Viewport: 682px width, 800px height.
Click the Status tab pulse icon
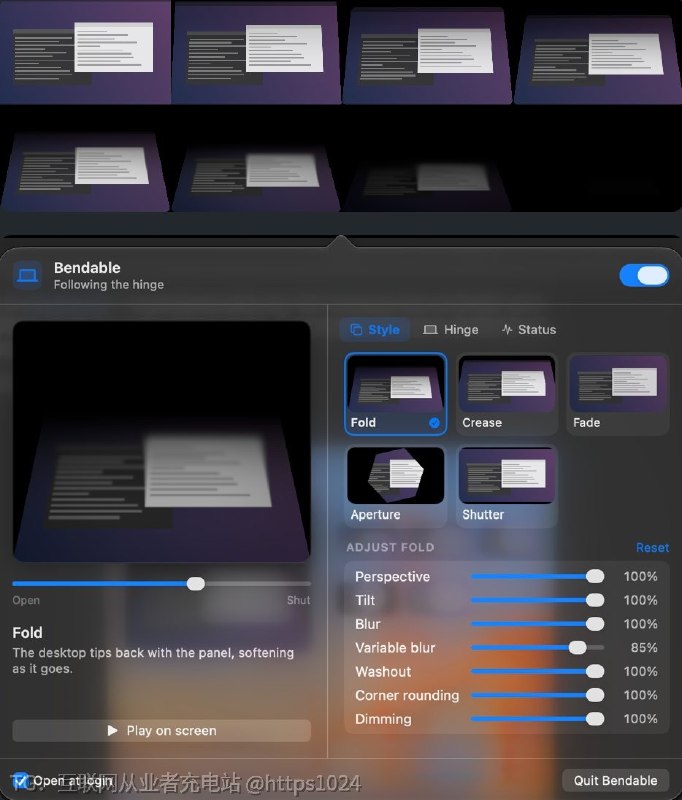point(507,330)
